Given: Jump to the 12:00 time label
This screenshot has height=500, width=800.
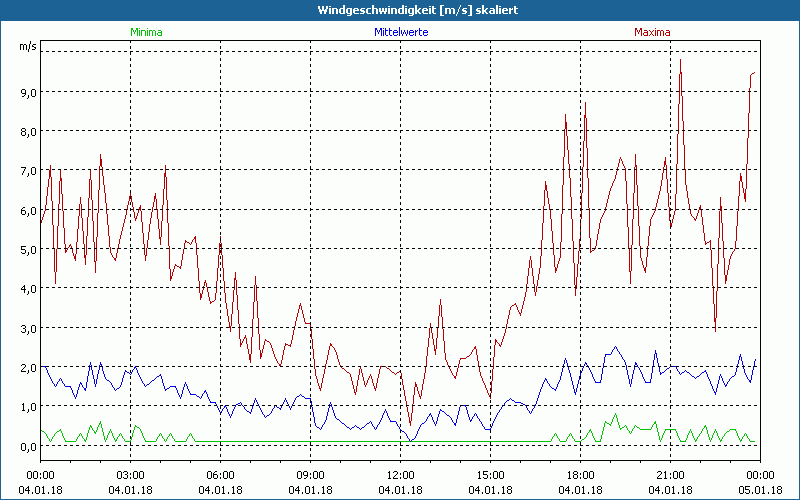Looking at the screenshot, I should (400, 474).
